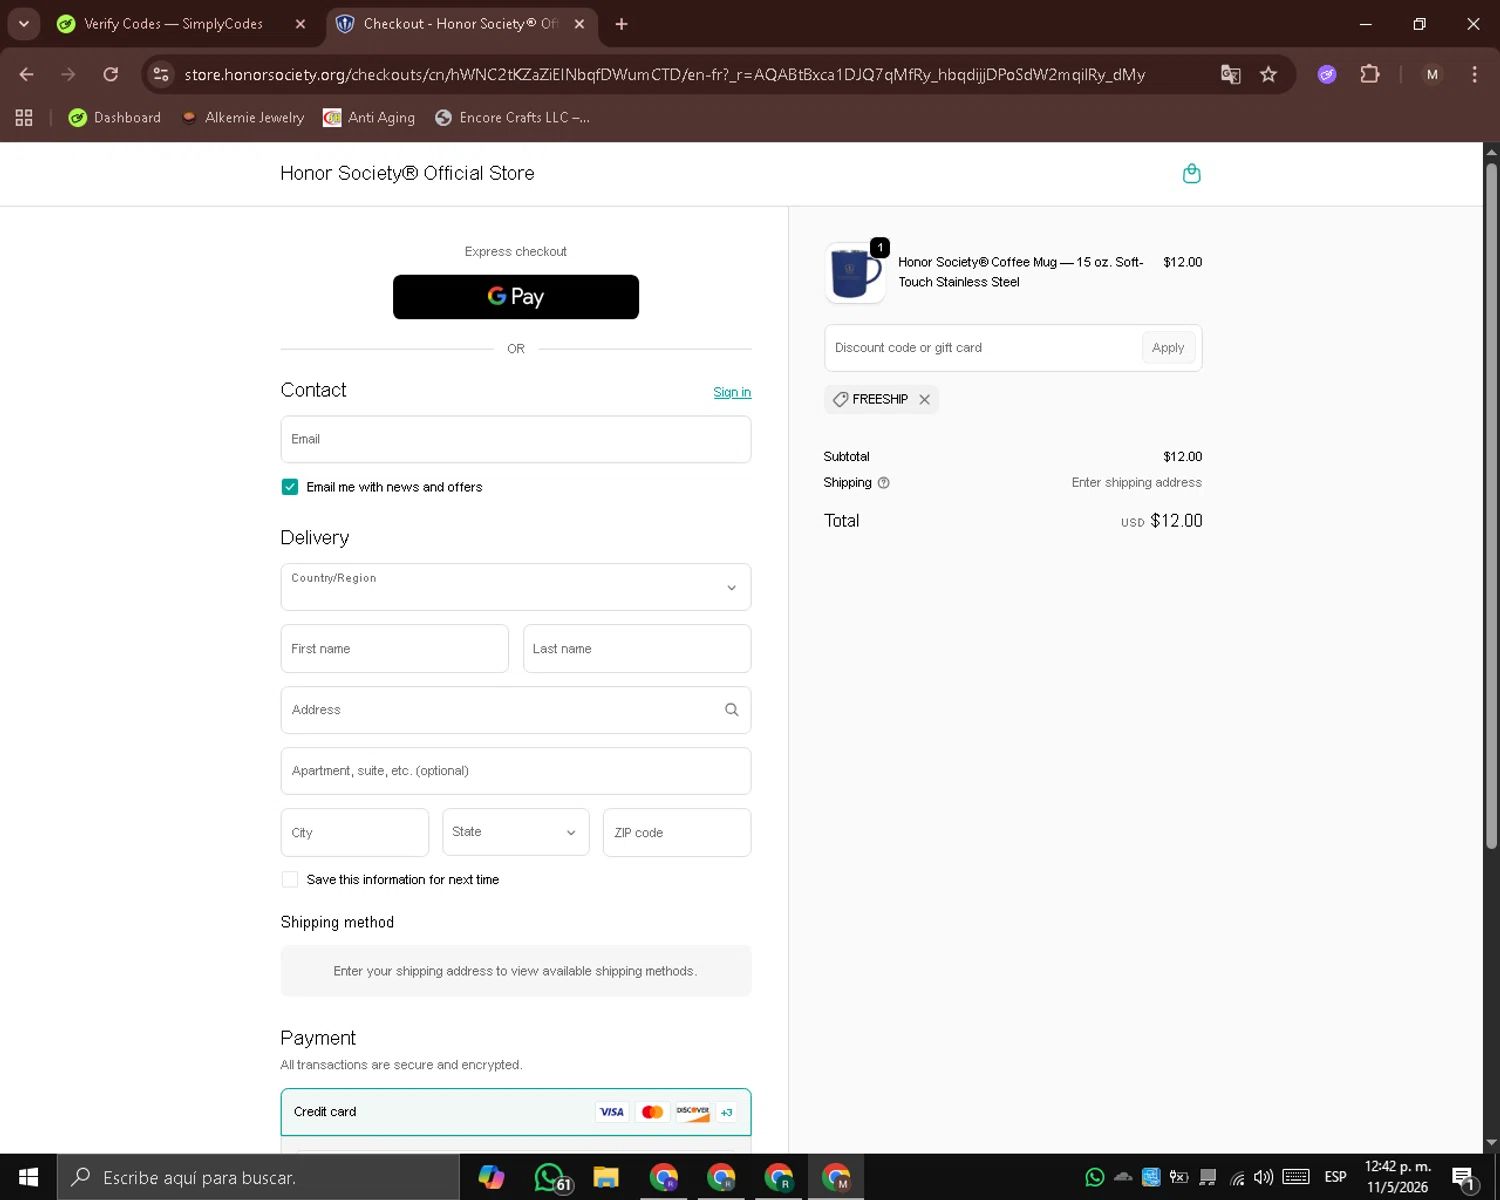Open the Windows Start menu
1500x1200 pixels.
pyautogui.click(x=28, y=1177)
